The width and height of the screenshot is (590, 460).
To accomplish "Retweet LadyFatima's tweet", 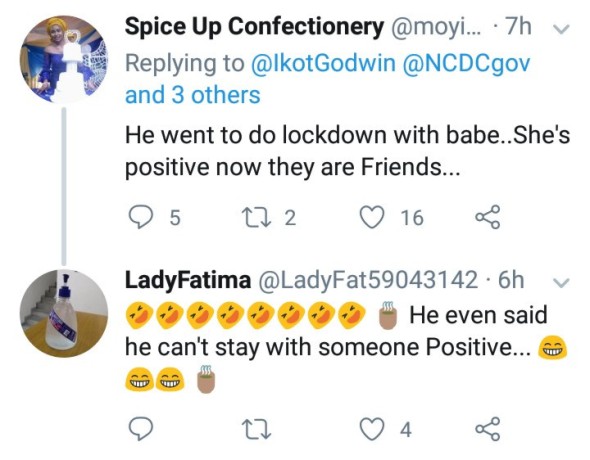I will [256, 429].
